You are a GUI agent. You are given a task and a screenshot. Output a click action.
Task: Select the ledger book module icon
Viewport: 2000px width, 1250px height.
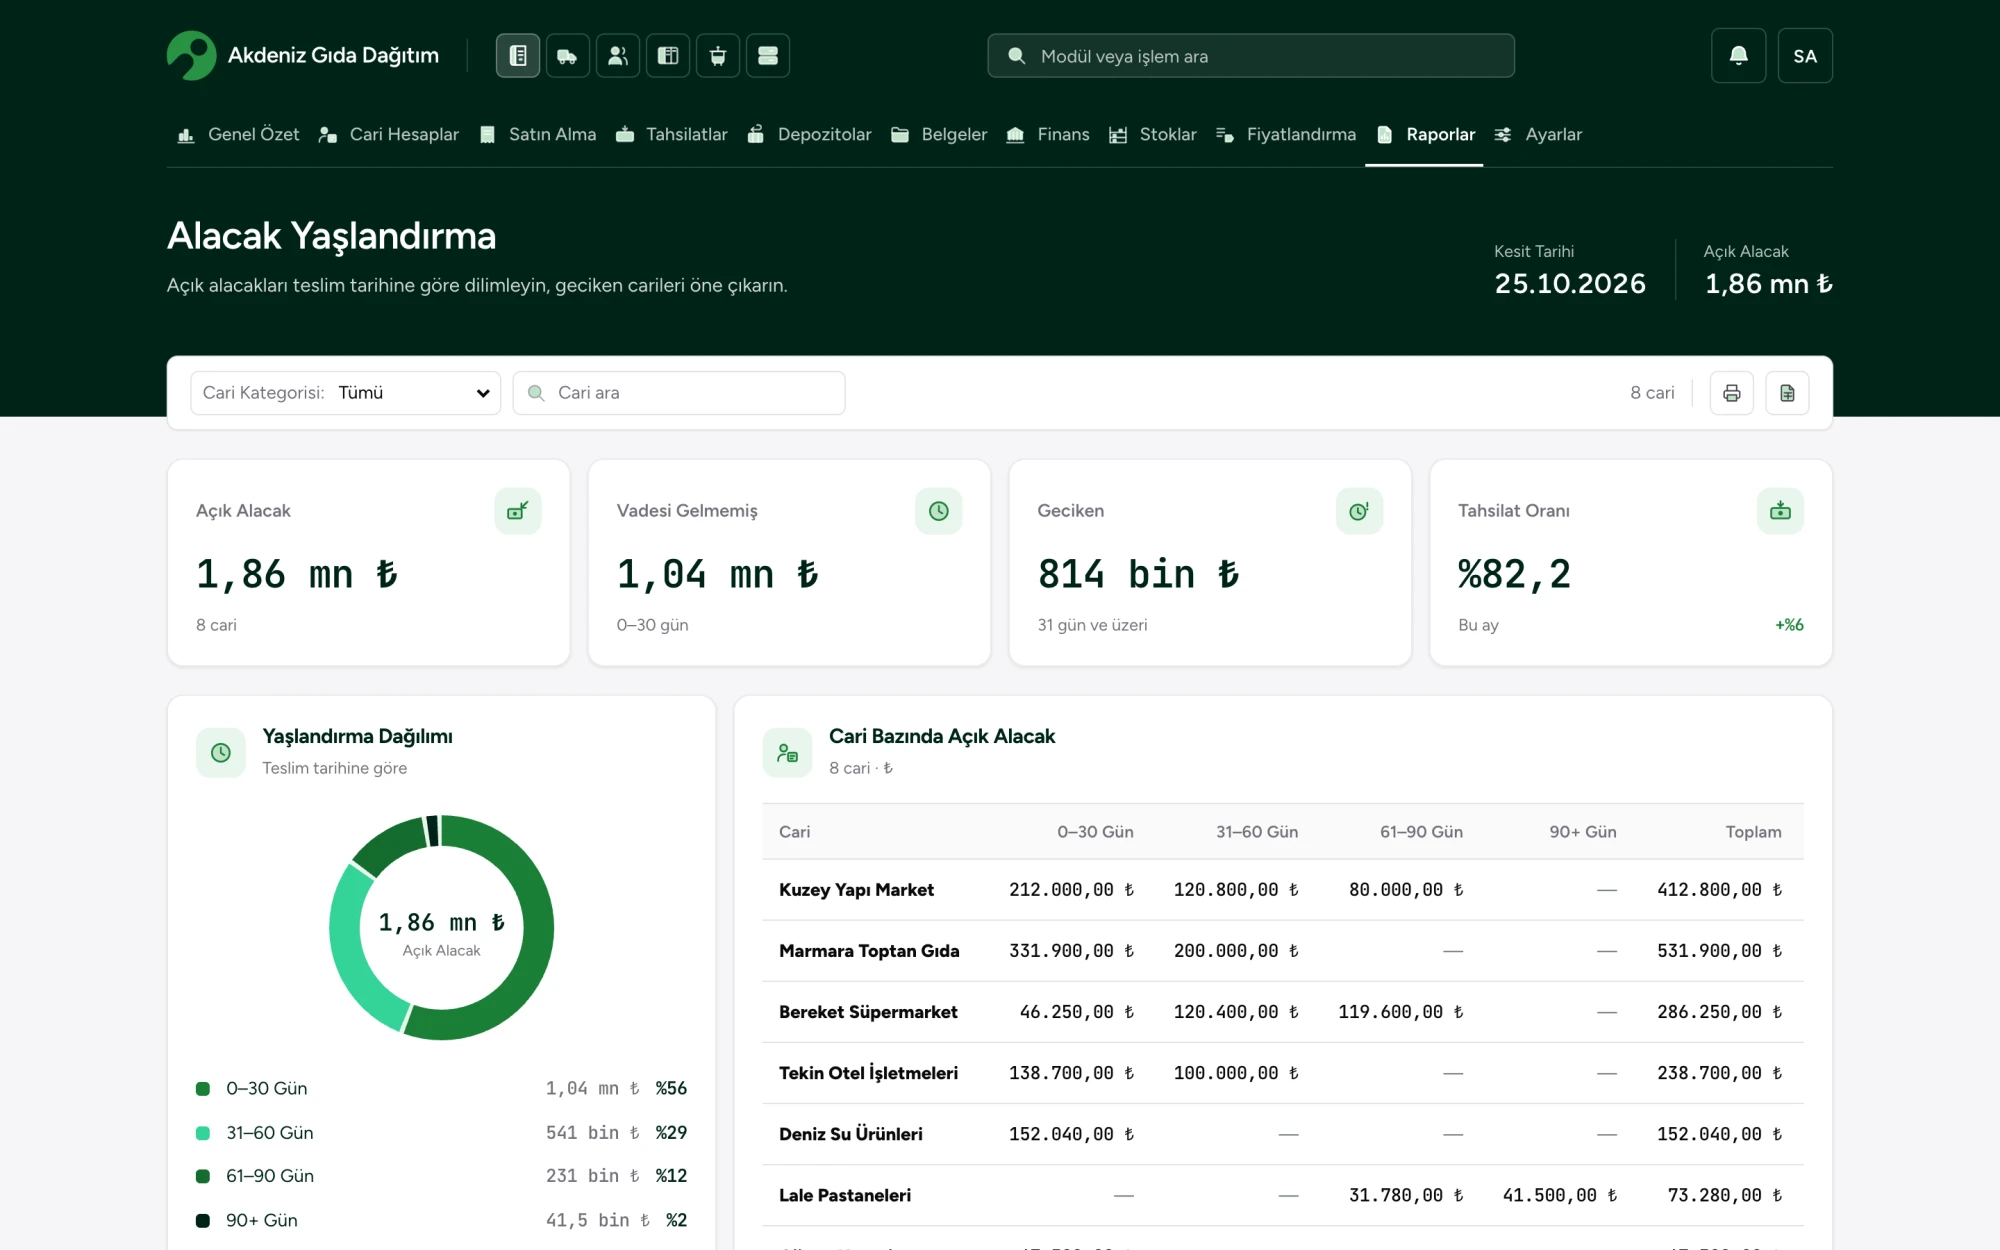point(518,56)
